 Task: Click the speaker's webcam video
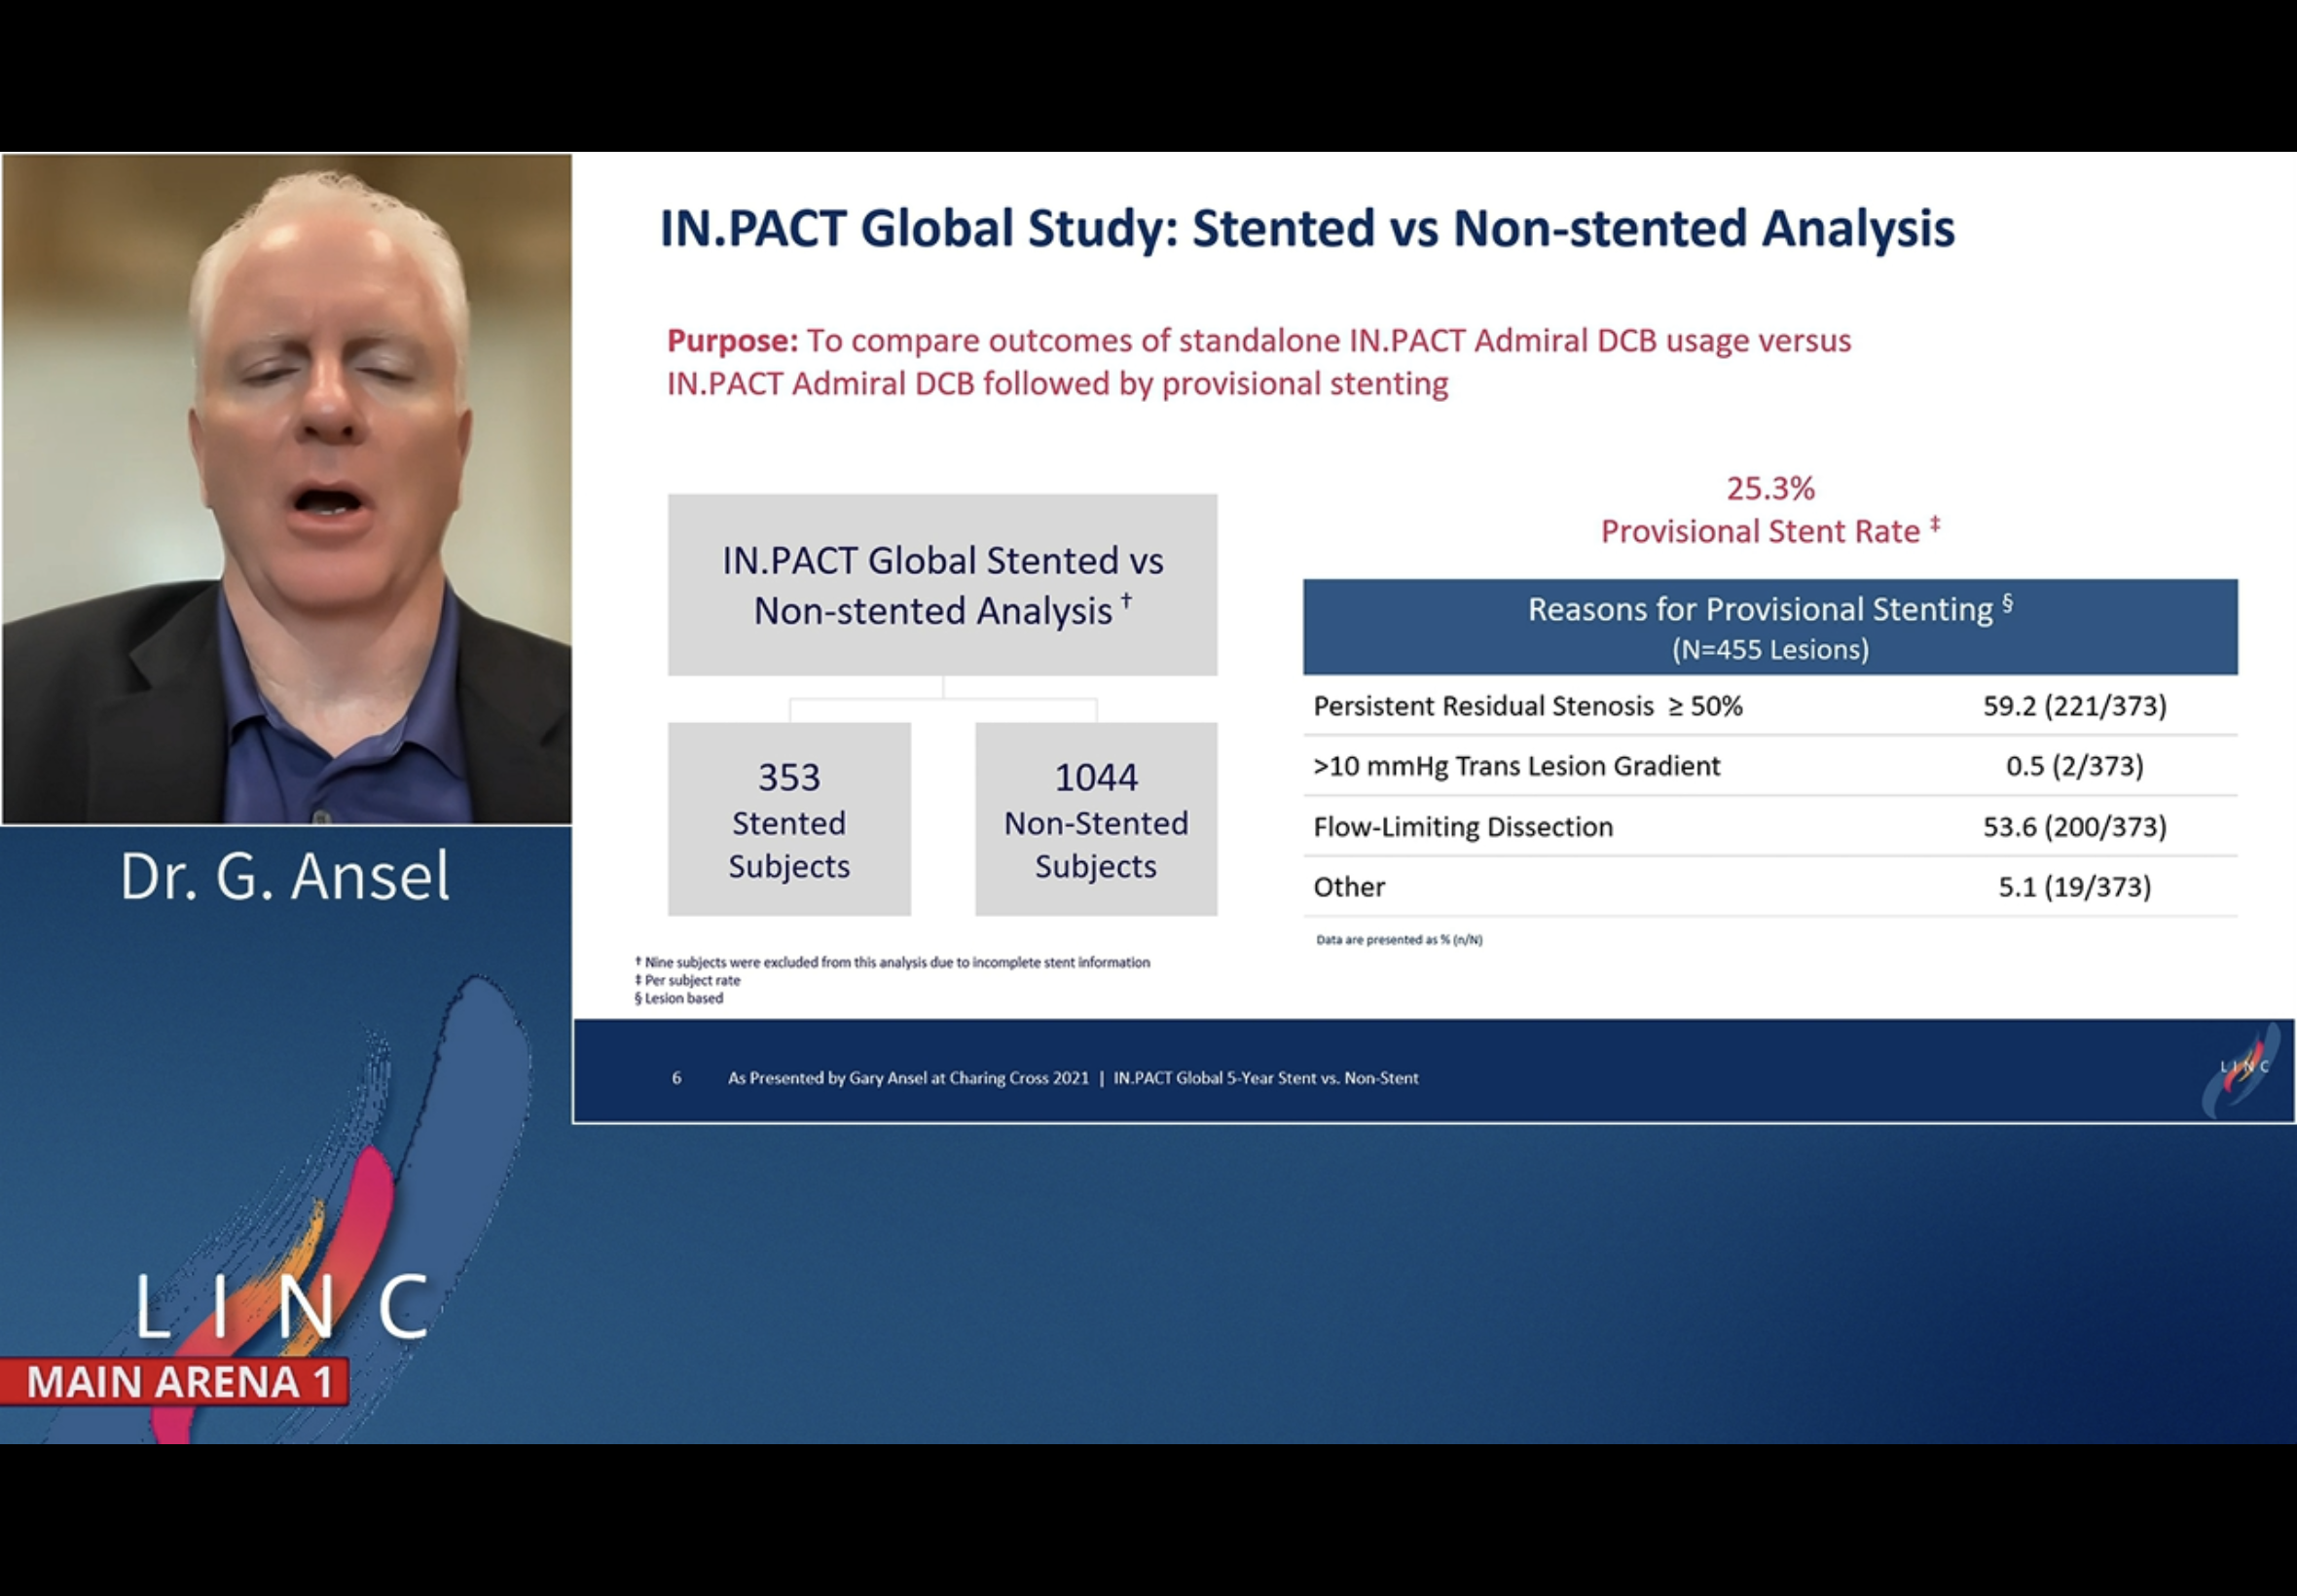[x=287, y=489]
